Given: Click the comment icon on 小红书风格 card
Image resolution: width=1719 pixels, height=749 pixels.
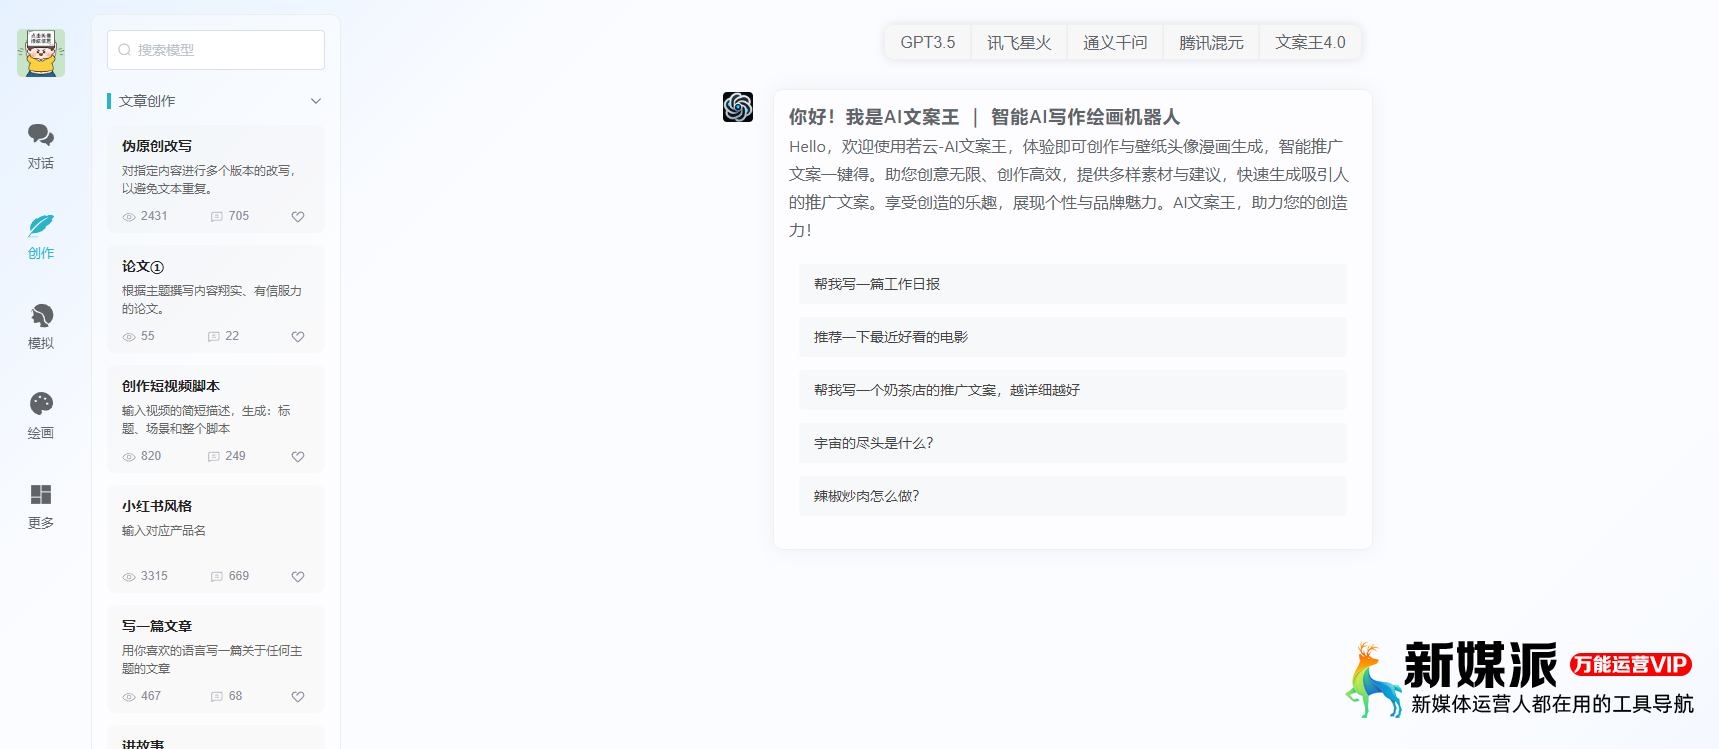Looking at the screenshot, I should [216, 577].
